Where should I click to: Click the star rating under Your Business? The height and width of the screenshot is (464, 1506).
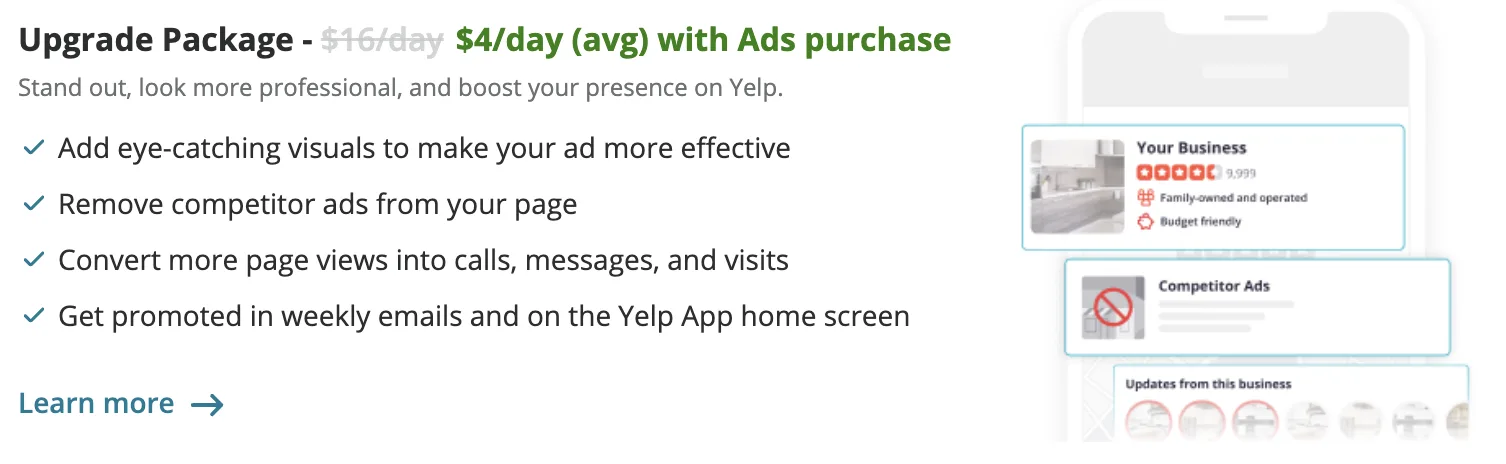(1179, 173)
